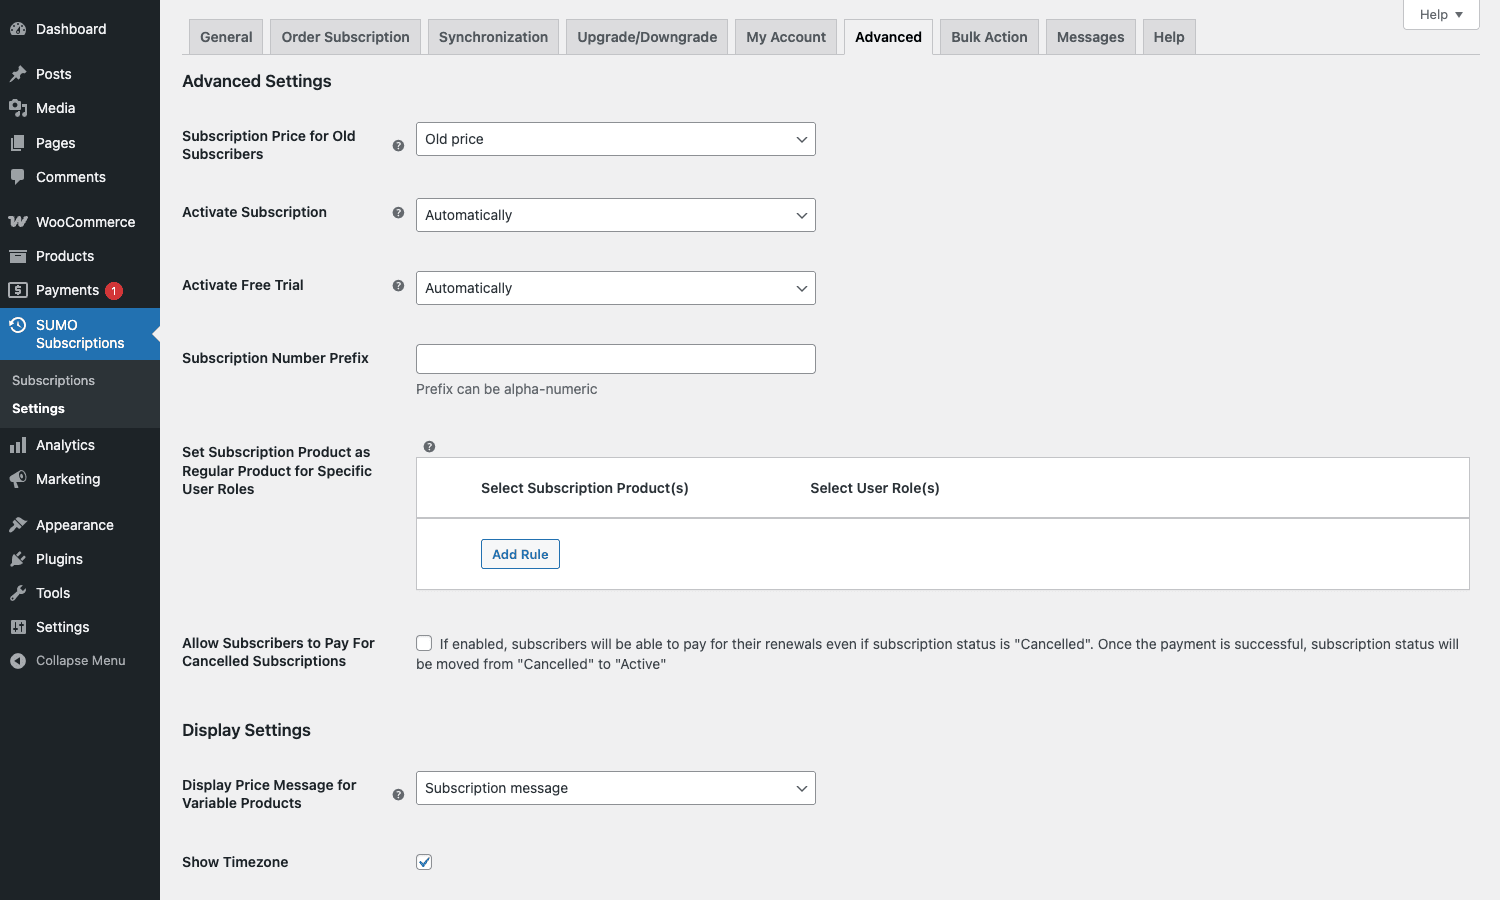Click the Comments bubble icon

tap(18, 177)
